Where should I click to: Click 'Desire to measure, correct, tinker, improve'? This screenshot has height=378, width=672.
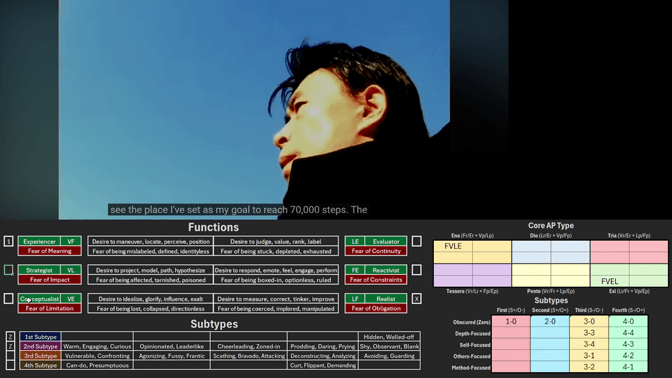[x=276, y=299]
